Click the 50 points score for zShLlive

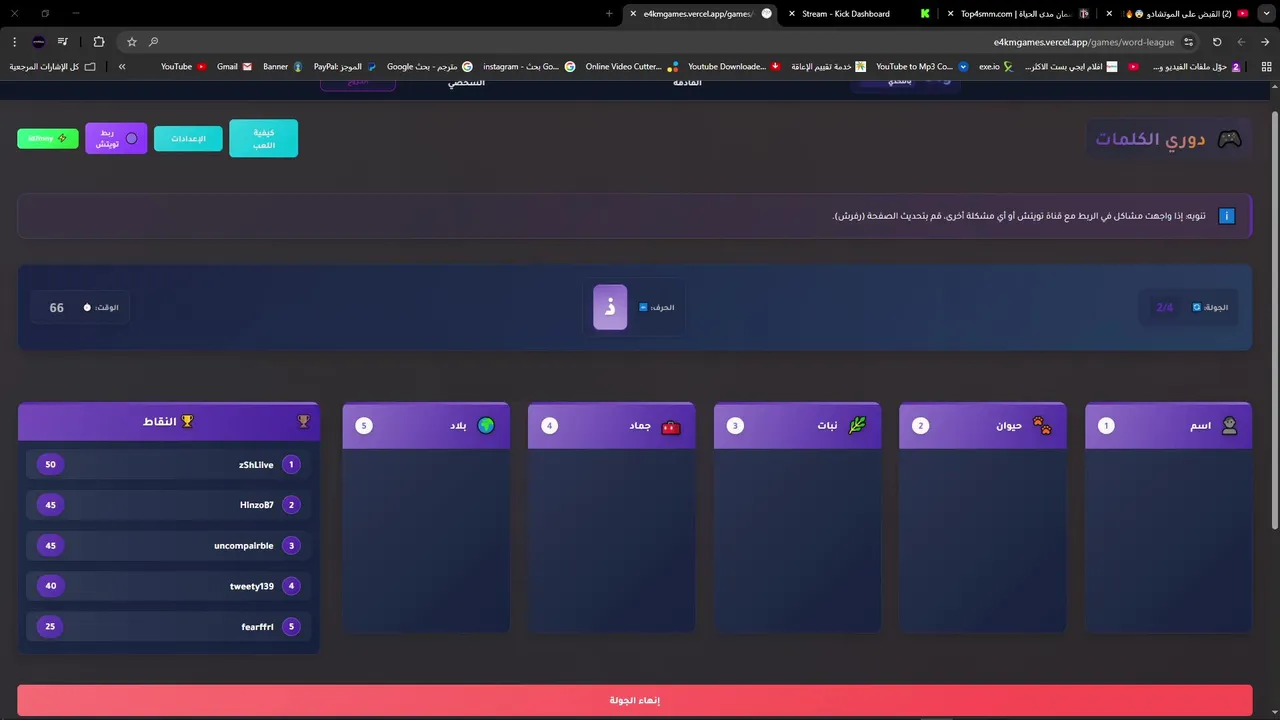click(x=51, y=465)
